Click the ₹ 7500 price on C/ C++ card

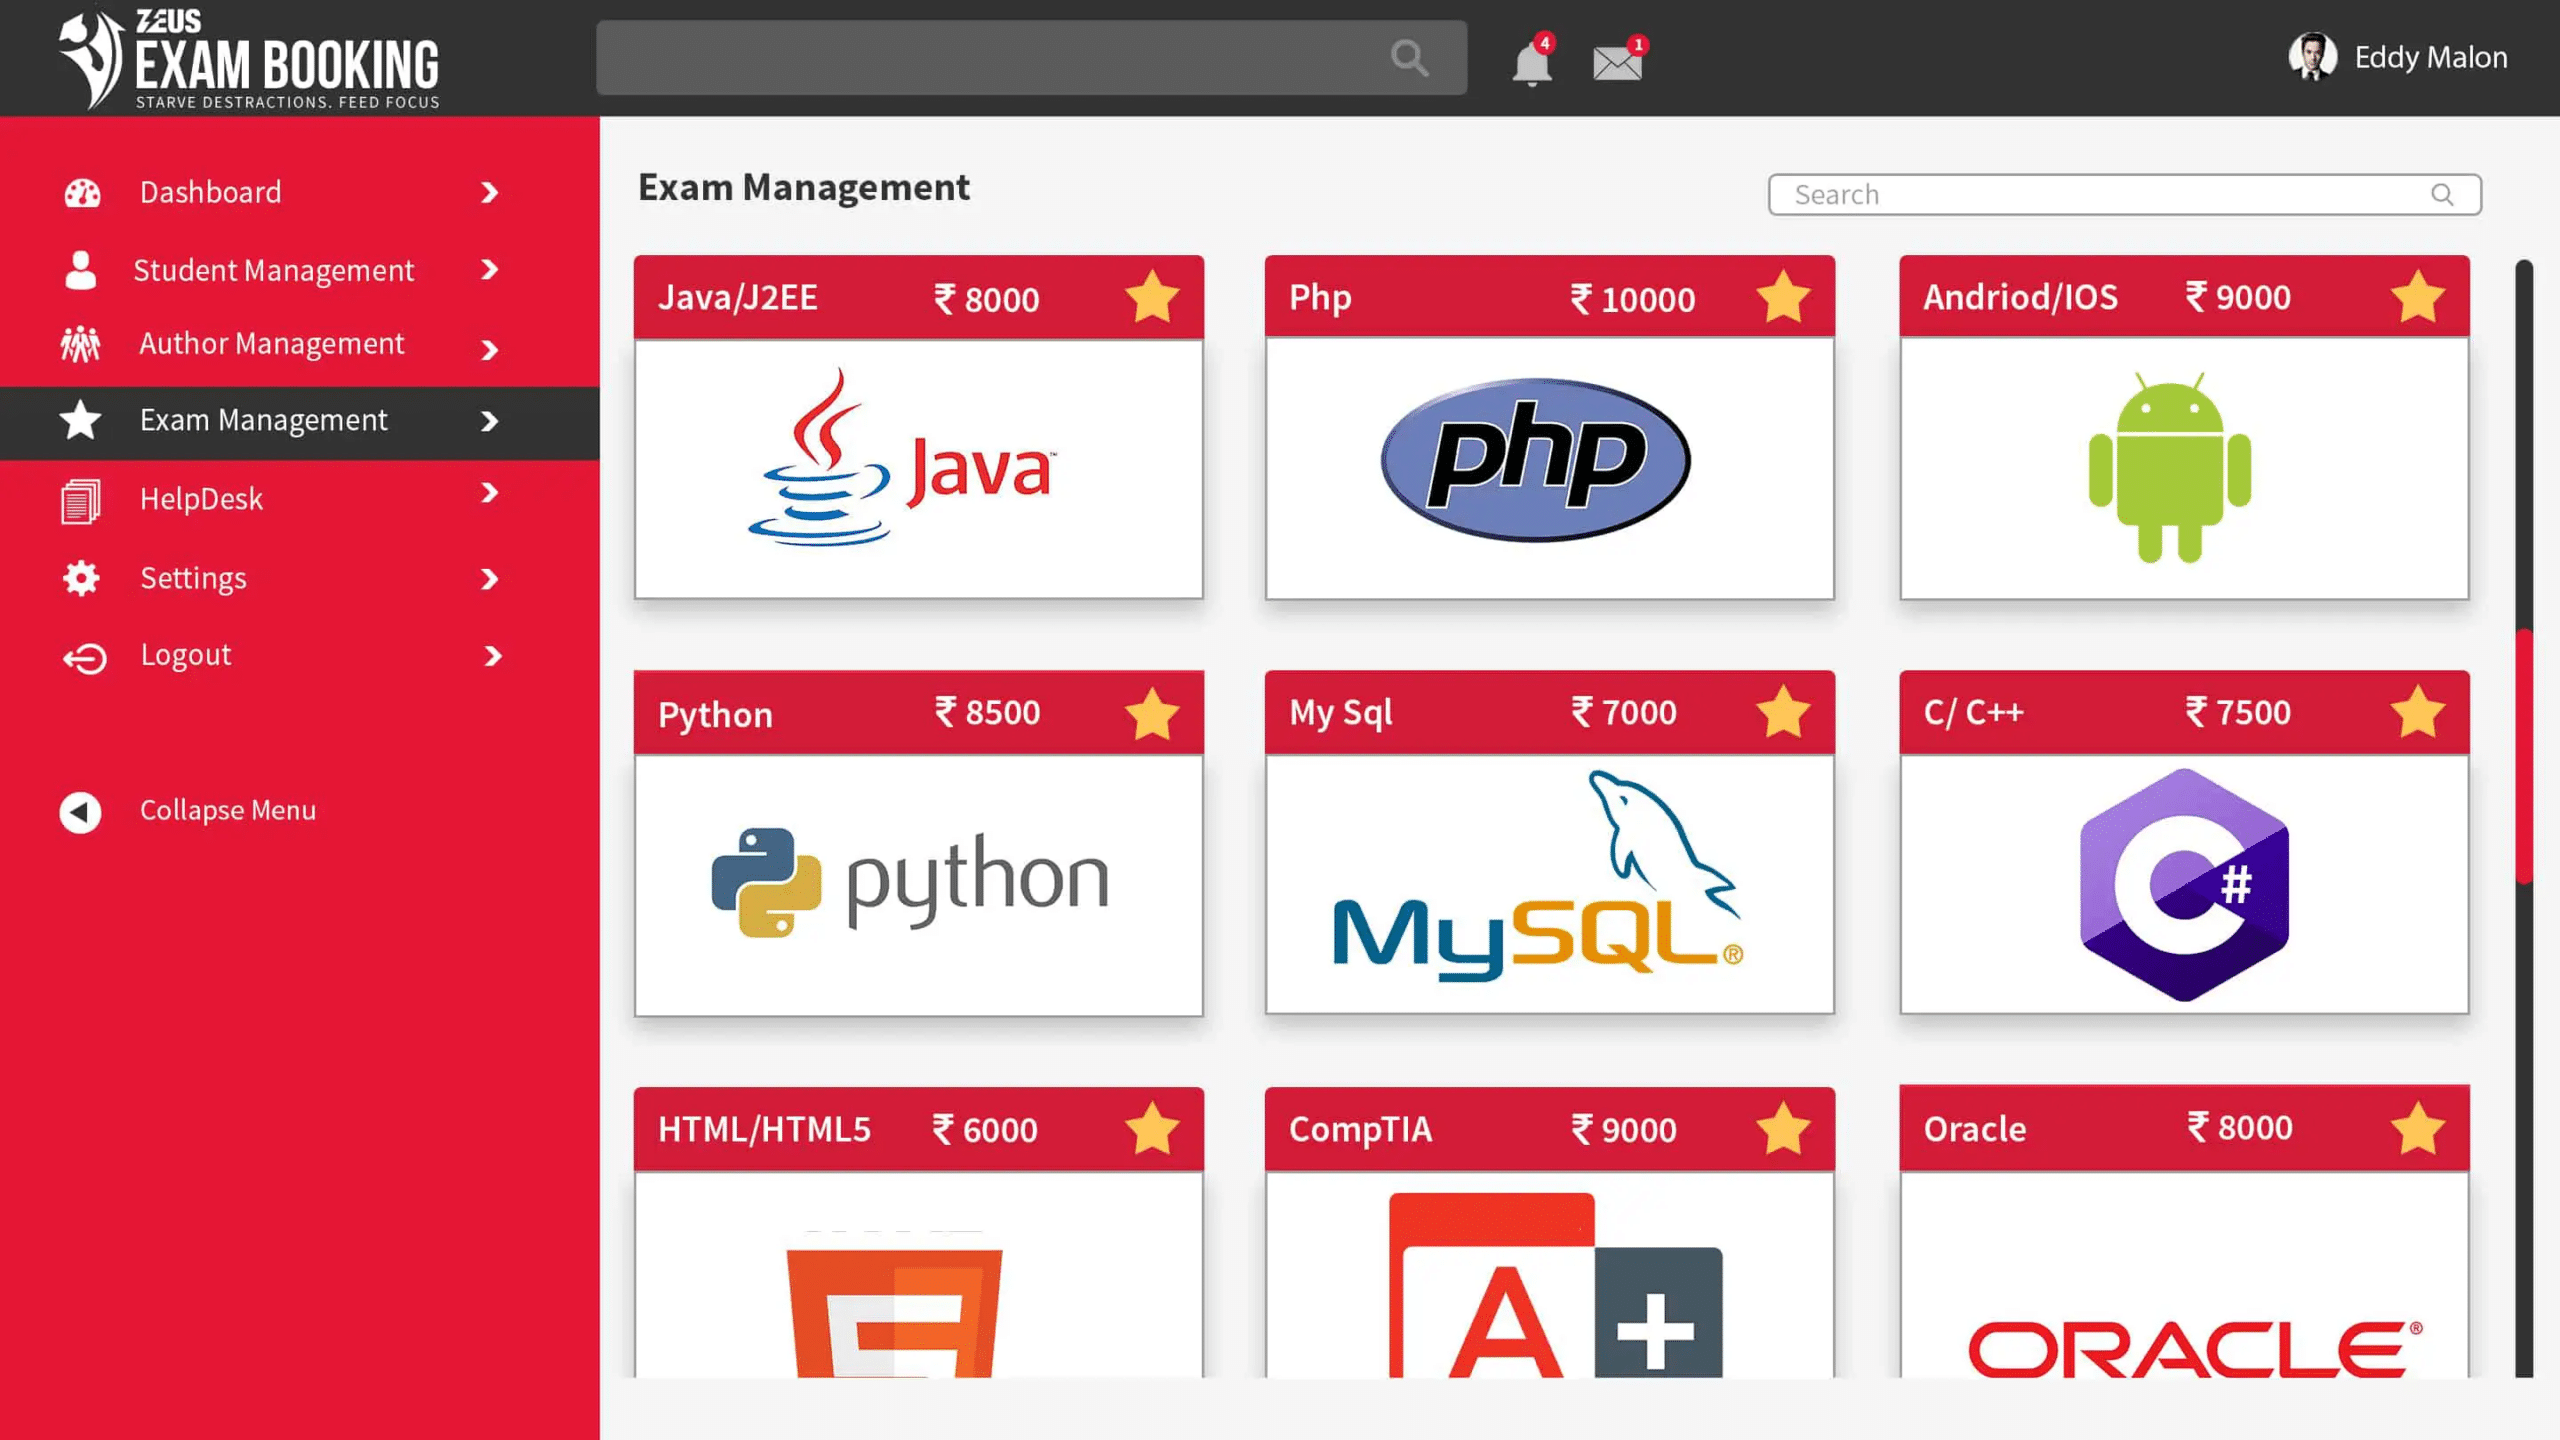pyautogui.click(x=2237, y=712)
